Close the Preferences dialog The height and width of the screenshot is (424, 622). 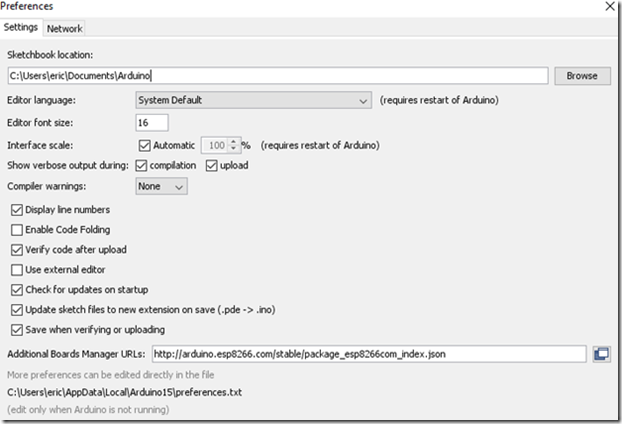[x=610, y=6]
